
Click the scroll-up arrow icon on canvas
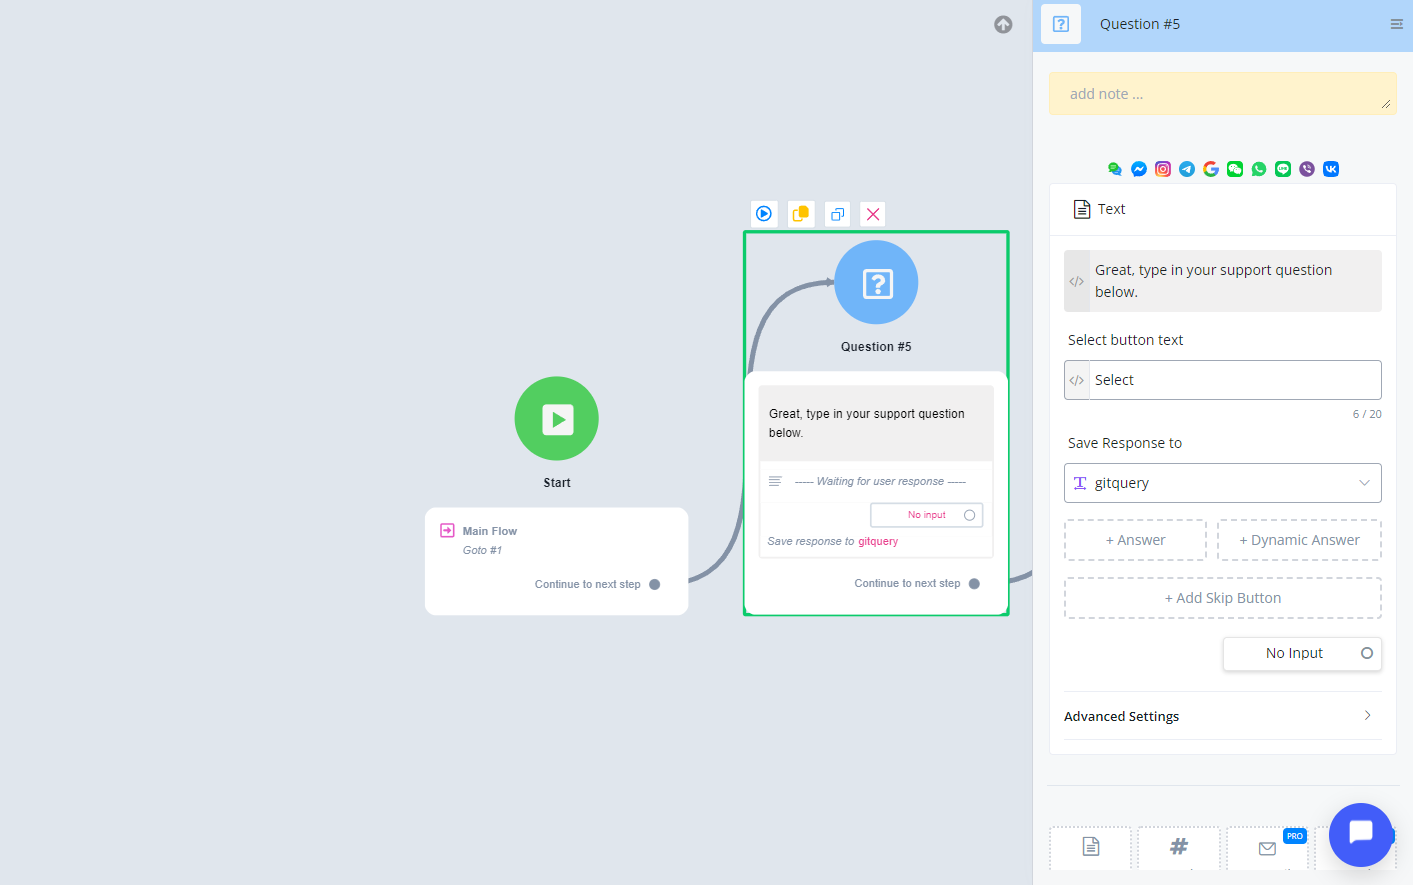pos(1003,25)
